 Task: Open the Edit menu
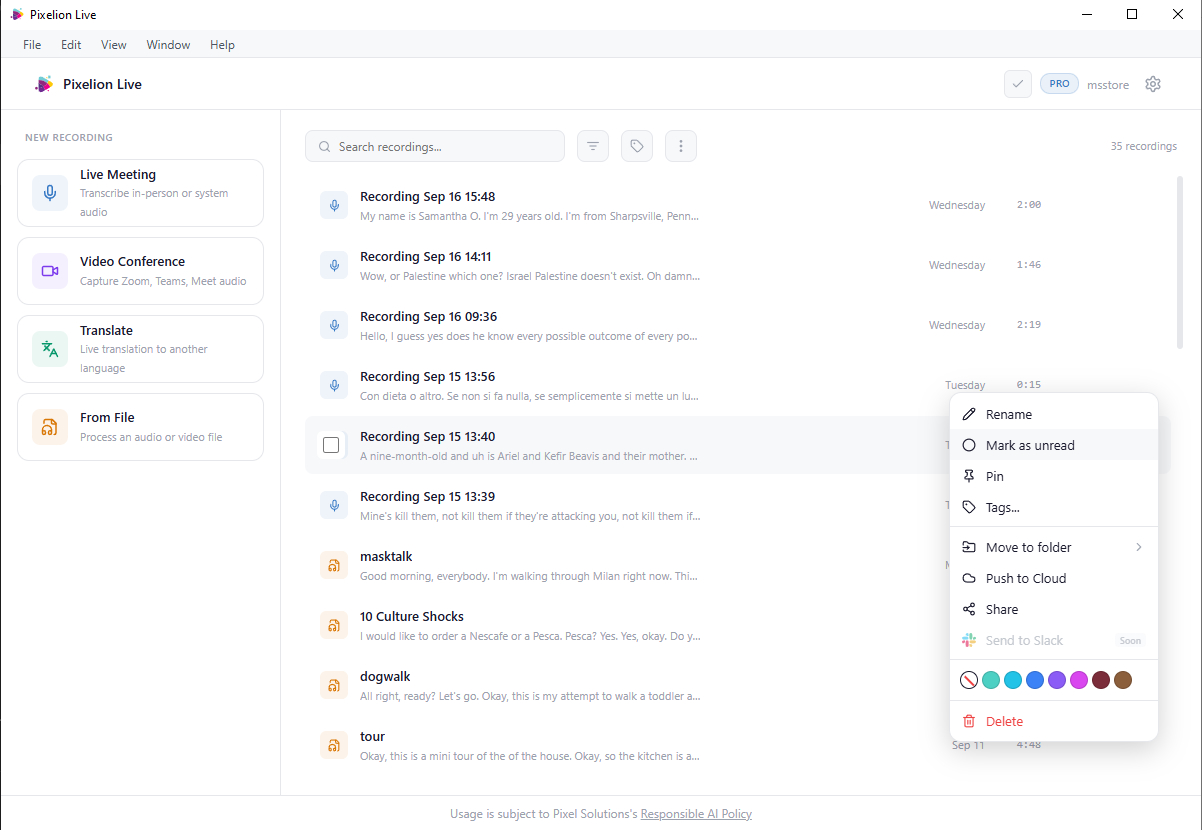(x=71, y=45)
